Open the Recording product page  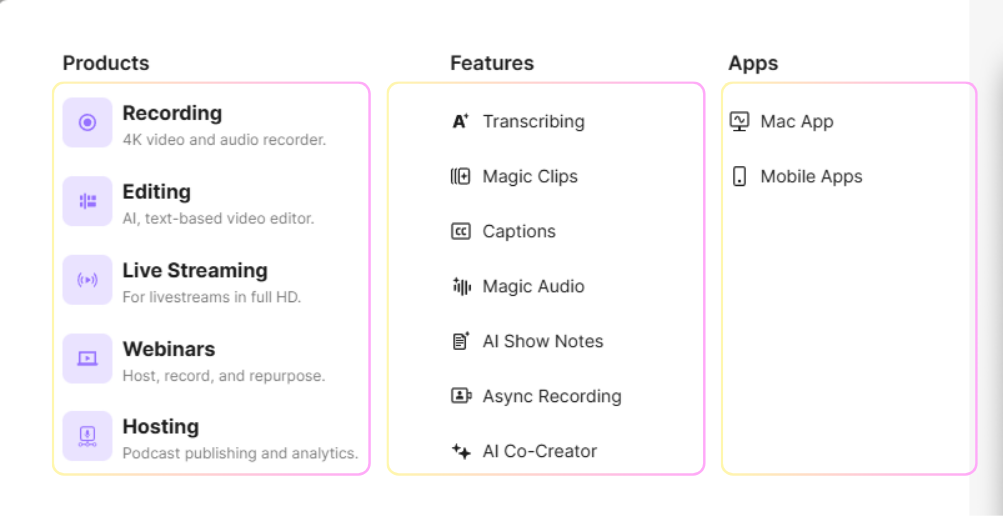tap(172, 114)
